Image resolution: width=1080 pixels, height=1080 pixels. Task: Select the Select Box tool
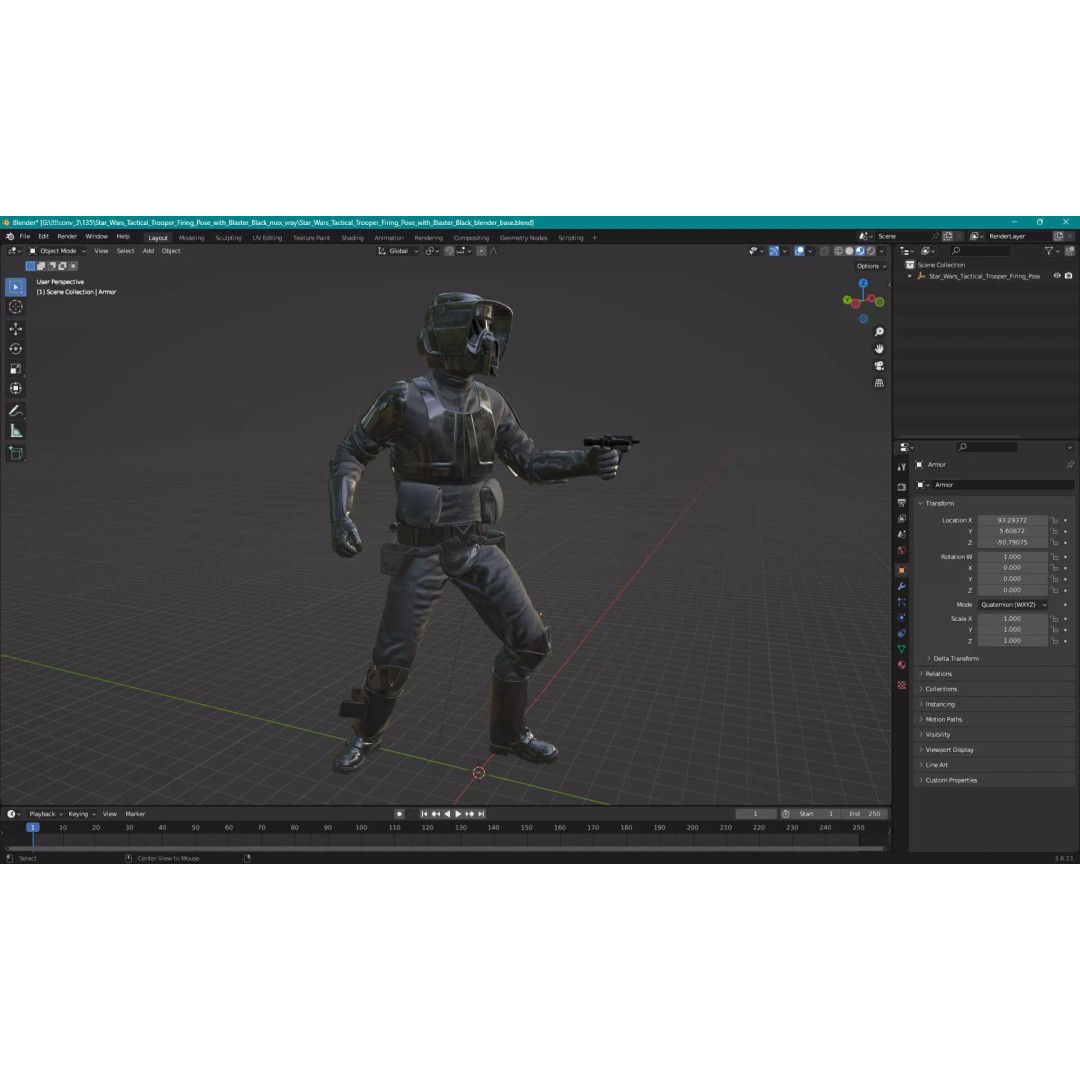point(16,286)
